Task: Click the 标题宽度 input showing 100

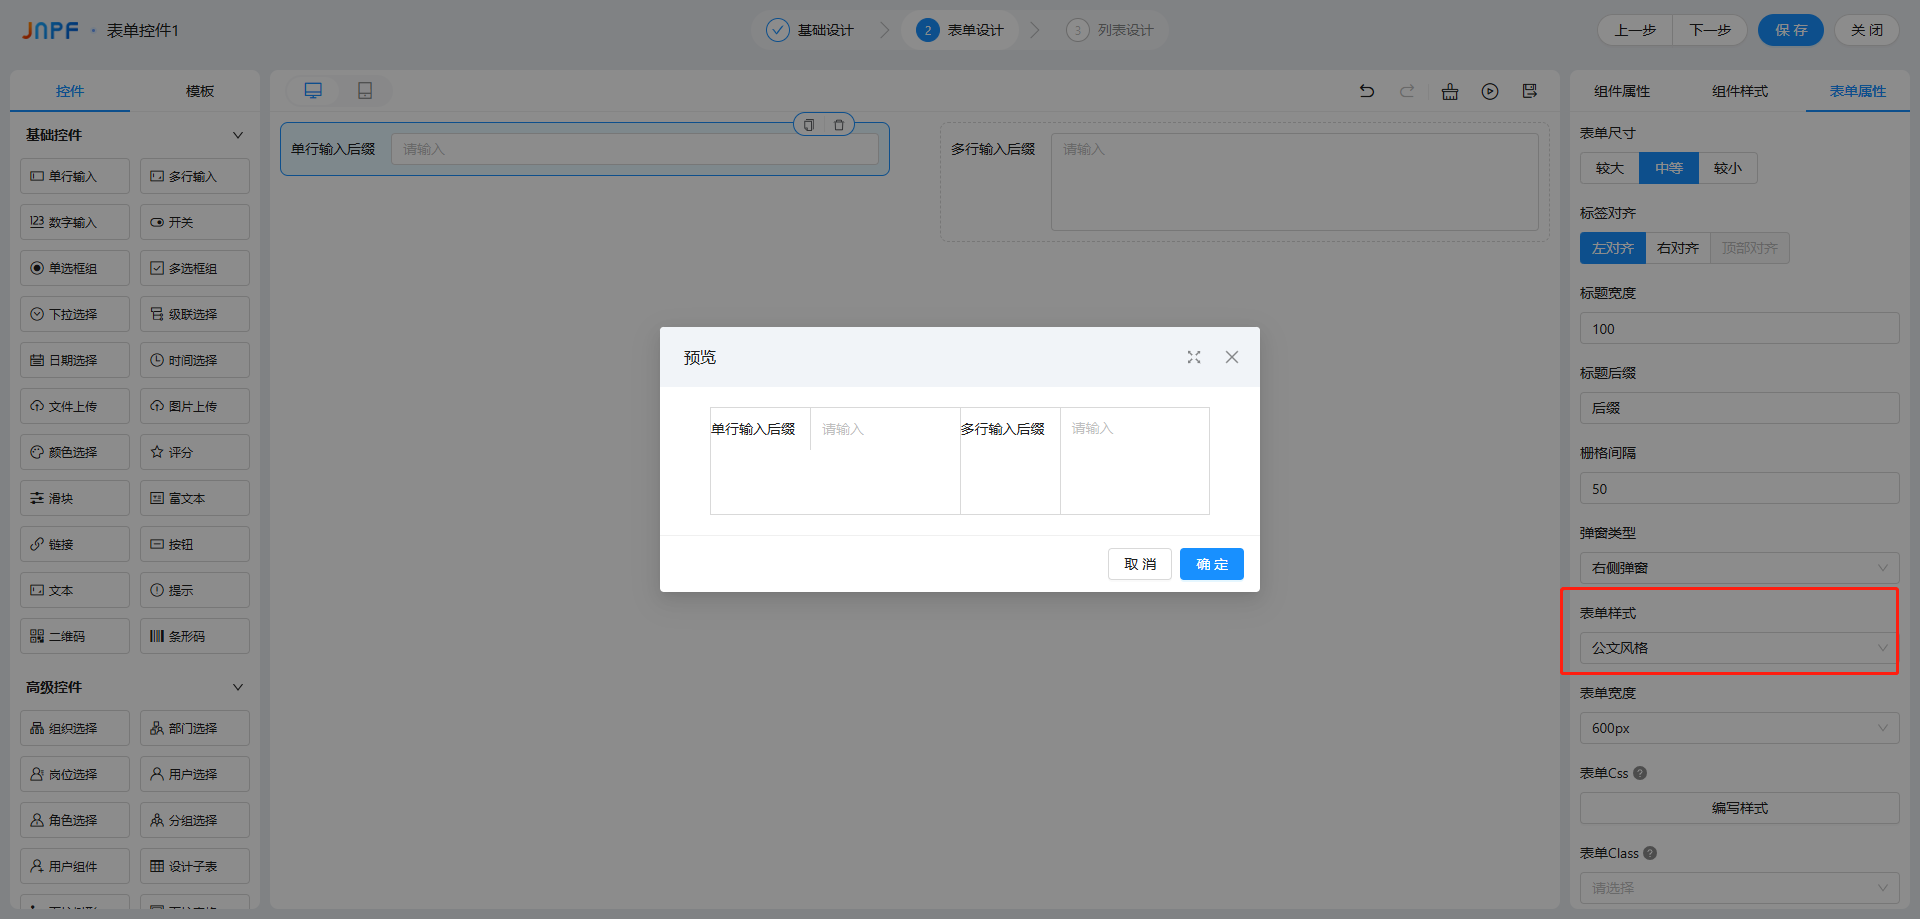Action: point(1740,328)
